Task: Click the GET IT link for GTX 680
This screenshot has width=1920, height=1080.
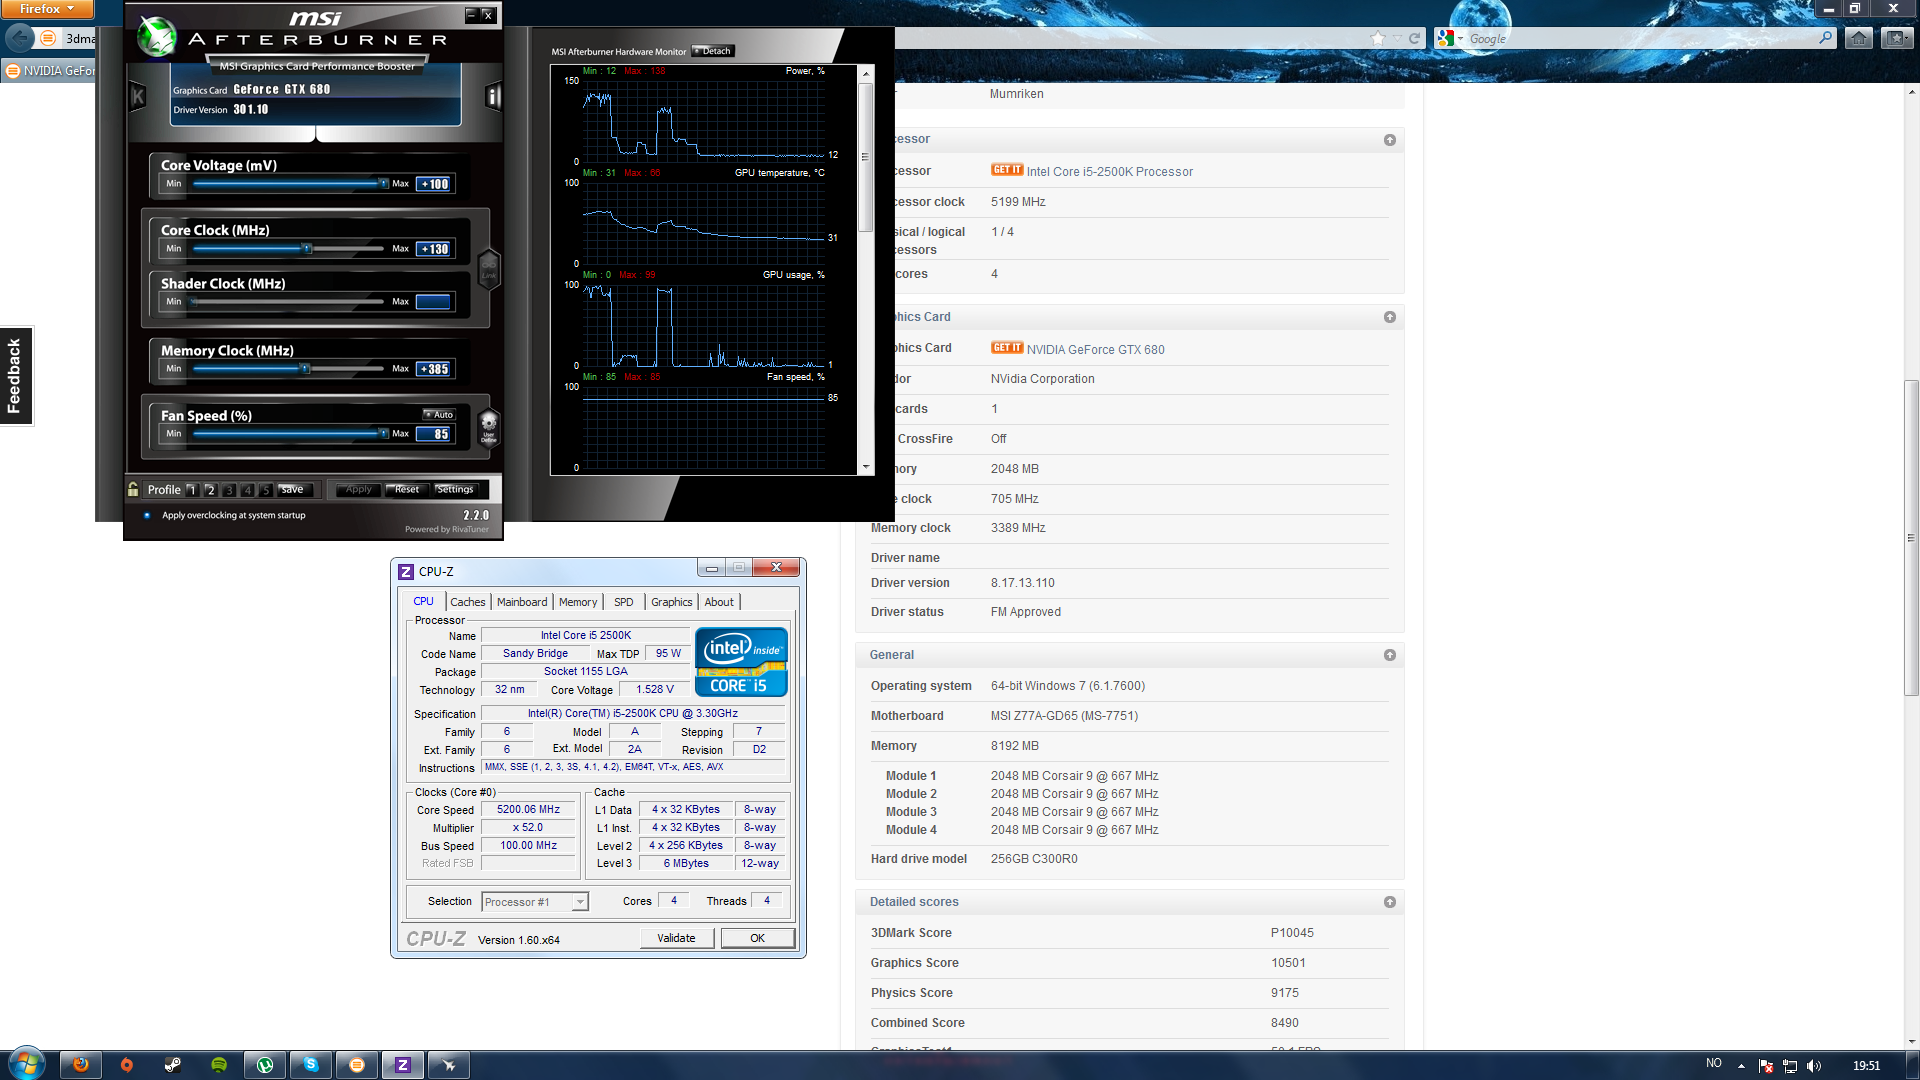Action: pyautogui.click(x=1007, y=348)
